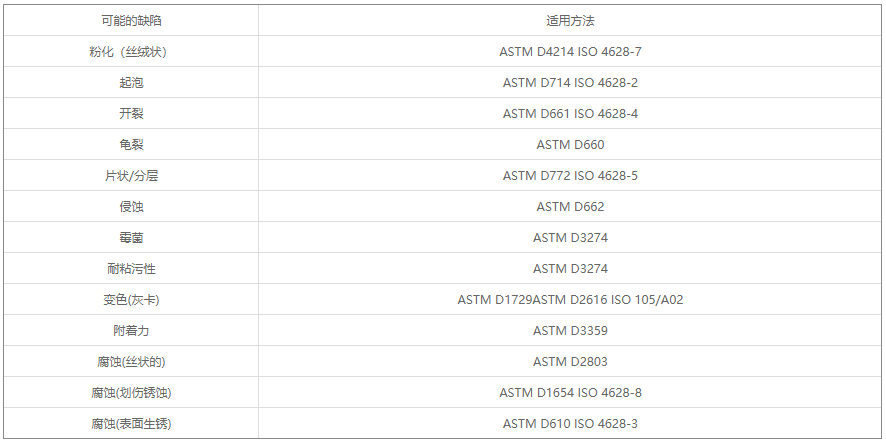Select the 粉化（丝绒状）defect cell
This screenshot has height=443, width=886.
pos(130,51)
